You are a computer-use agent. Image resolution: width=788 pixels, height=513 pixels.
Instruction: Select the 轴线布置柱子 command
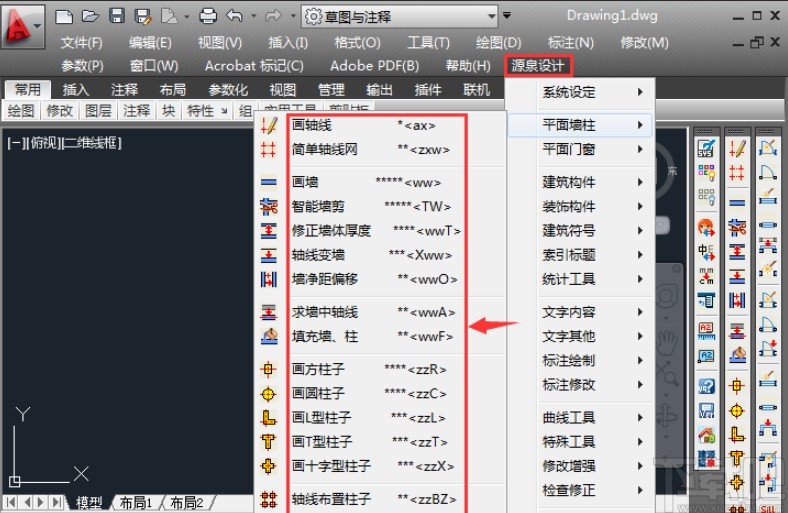378,499
